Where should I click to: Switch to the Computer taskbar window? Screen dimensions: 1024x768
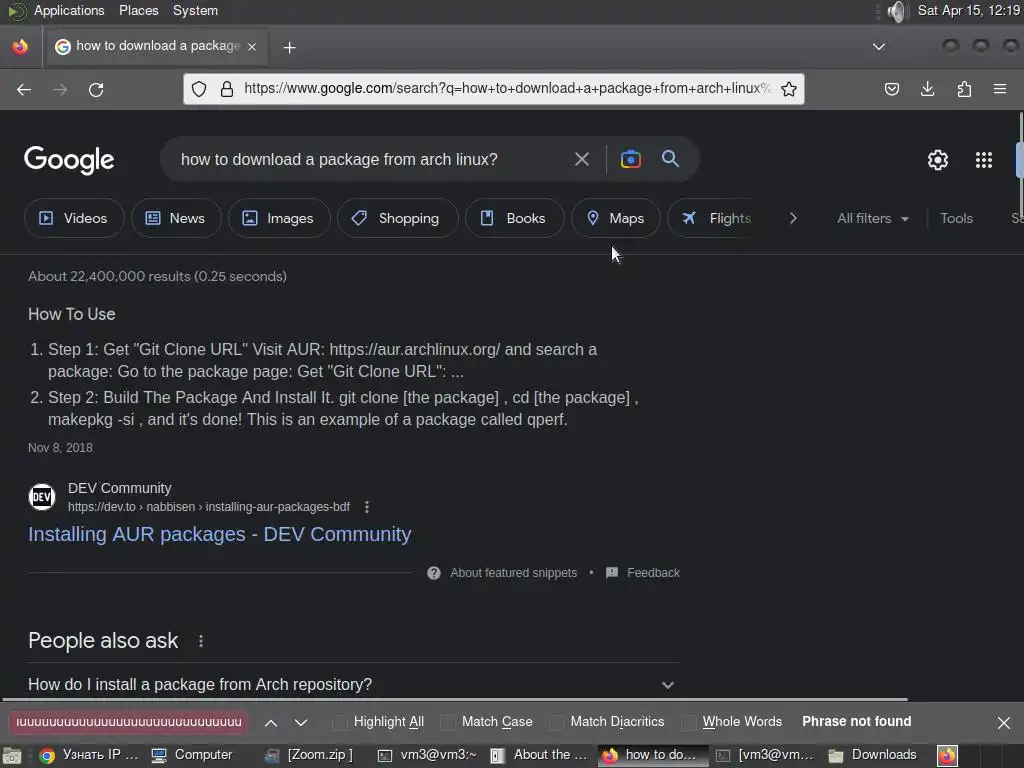(192, 755)
